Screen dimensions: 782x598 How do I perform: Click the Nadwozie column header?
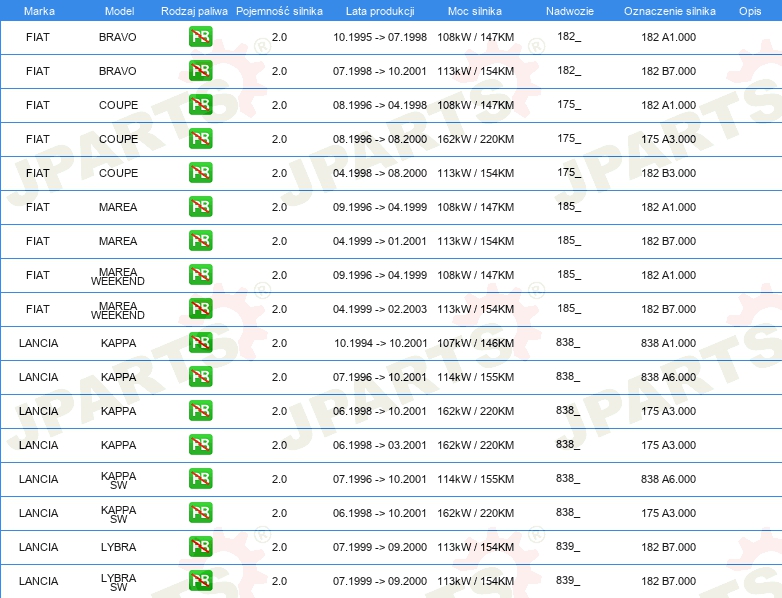tap(570, 11)
